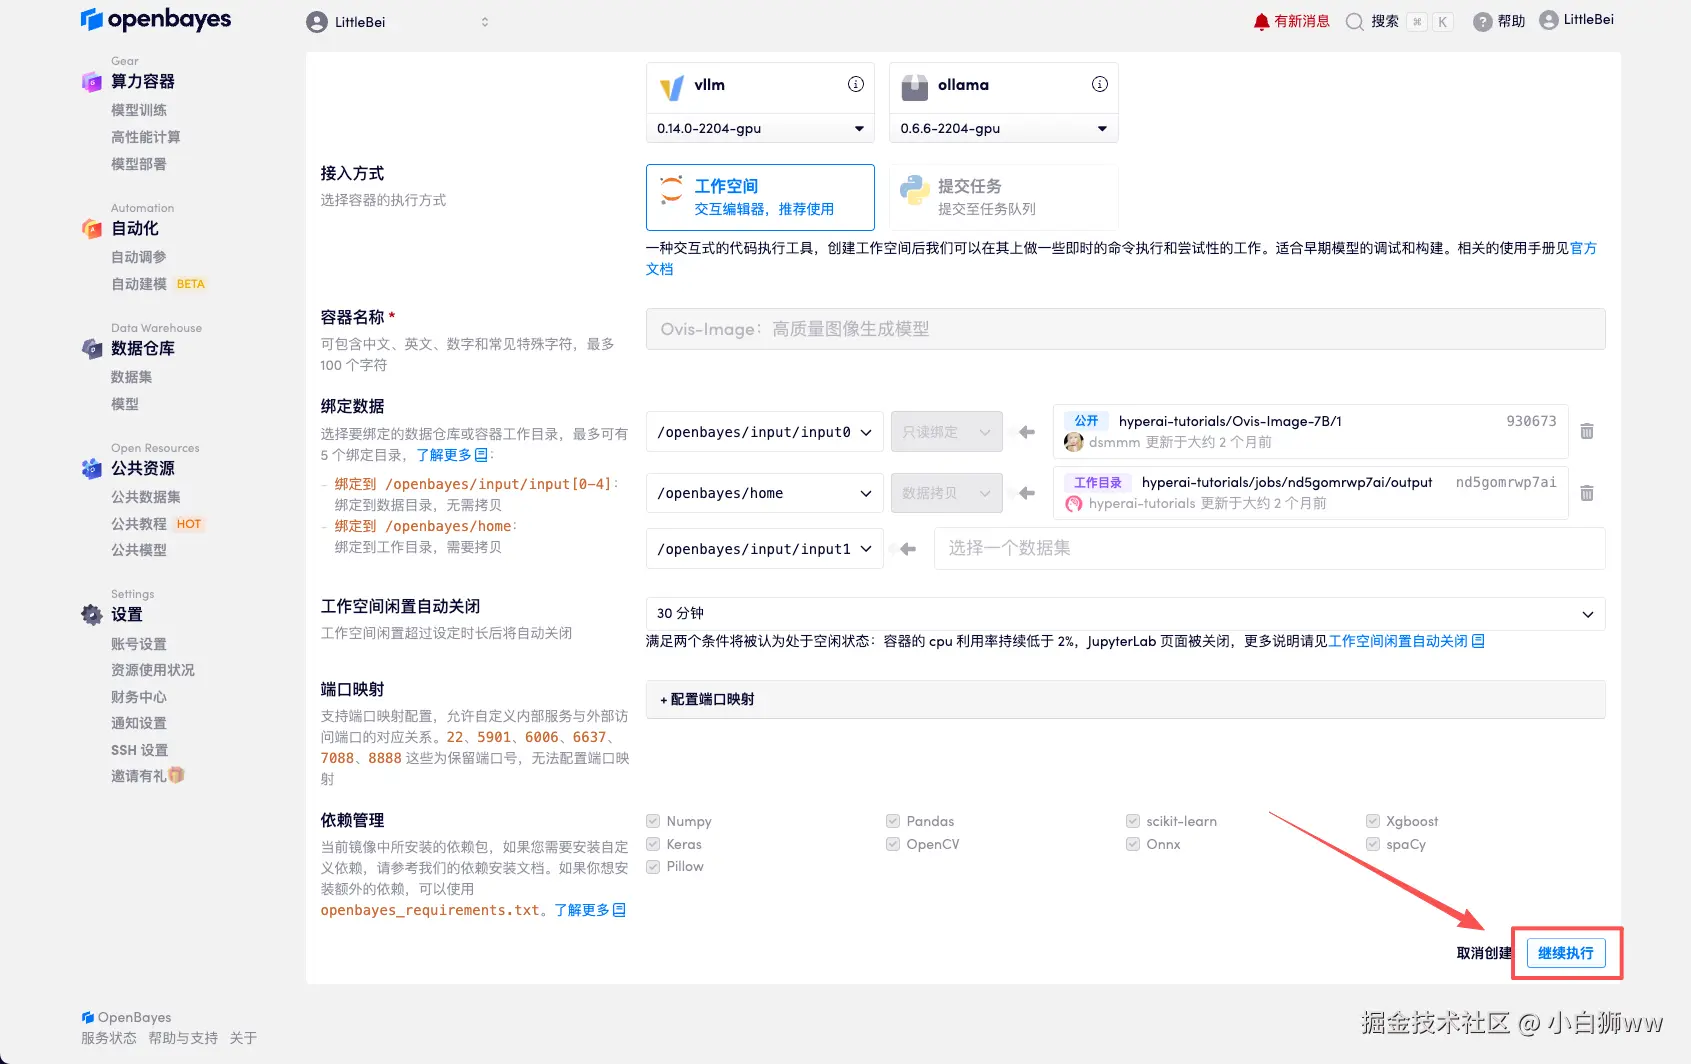This screenshot has height=1064, width=1691.
Task: Open 公共教程 in the sidebar
Action: point(139,524)
